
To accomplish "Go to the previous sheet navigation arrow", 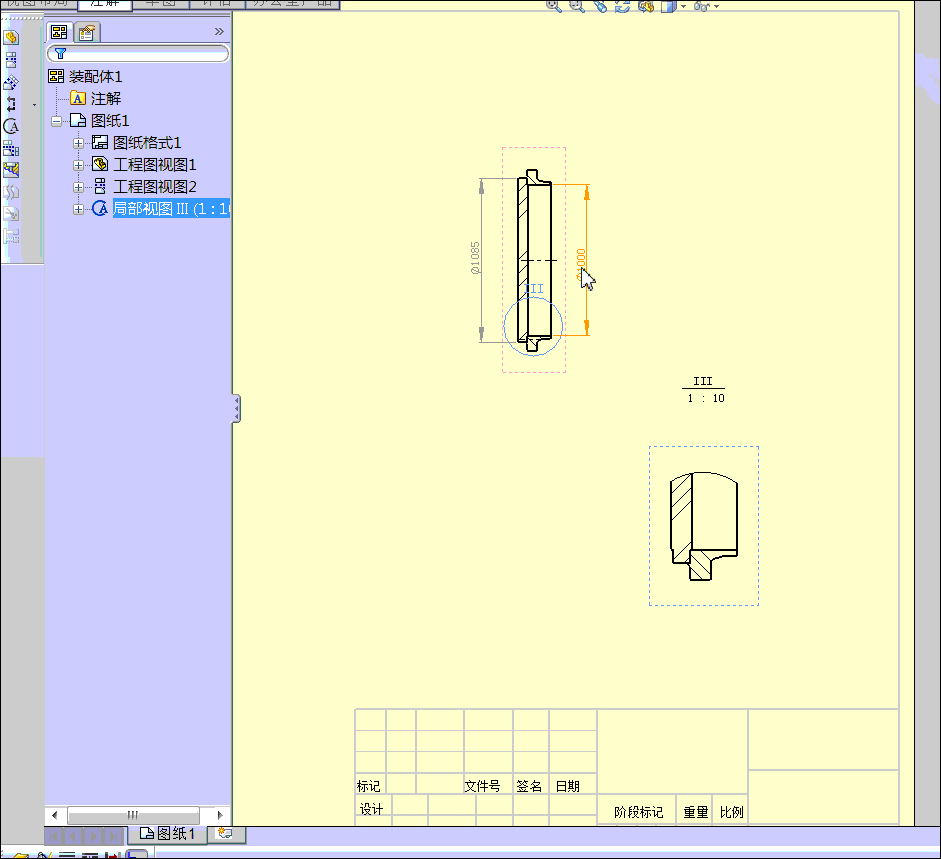I will pyautogui.click(x=73, y=835).
